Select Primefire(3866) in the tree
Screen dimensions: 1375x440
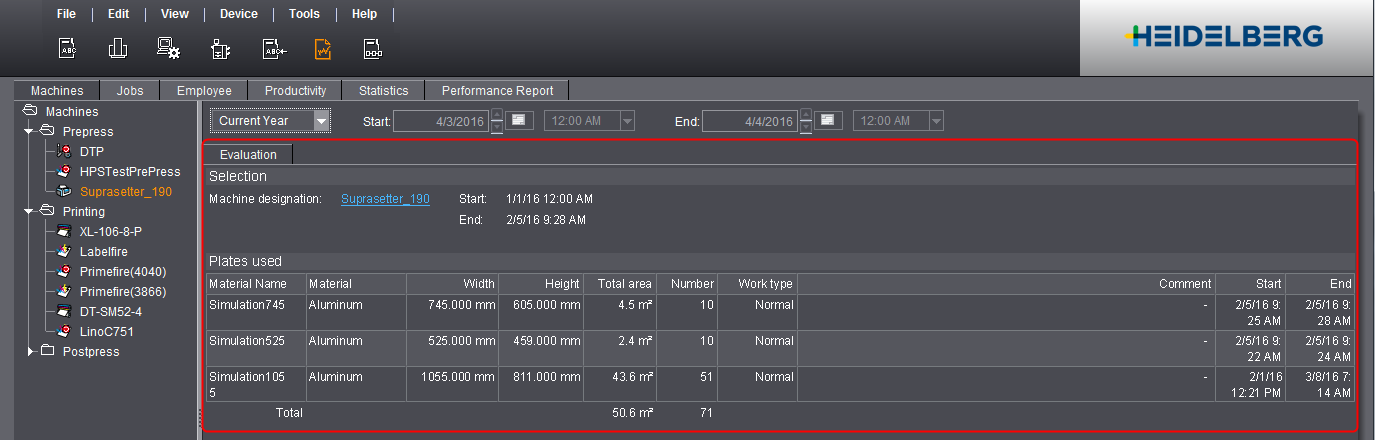[x=123, y=292]
